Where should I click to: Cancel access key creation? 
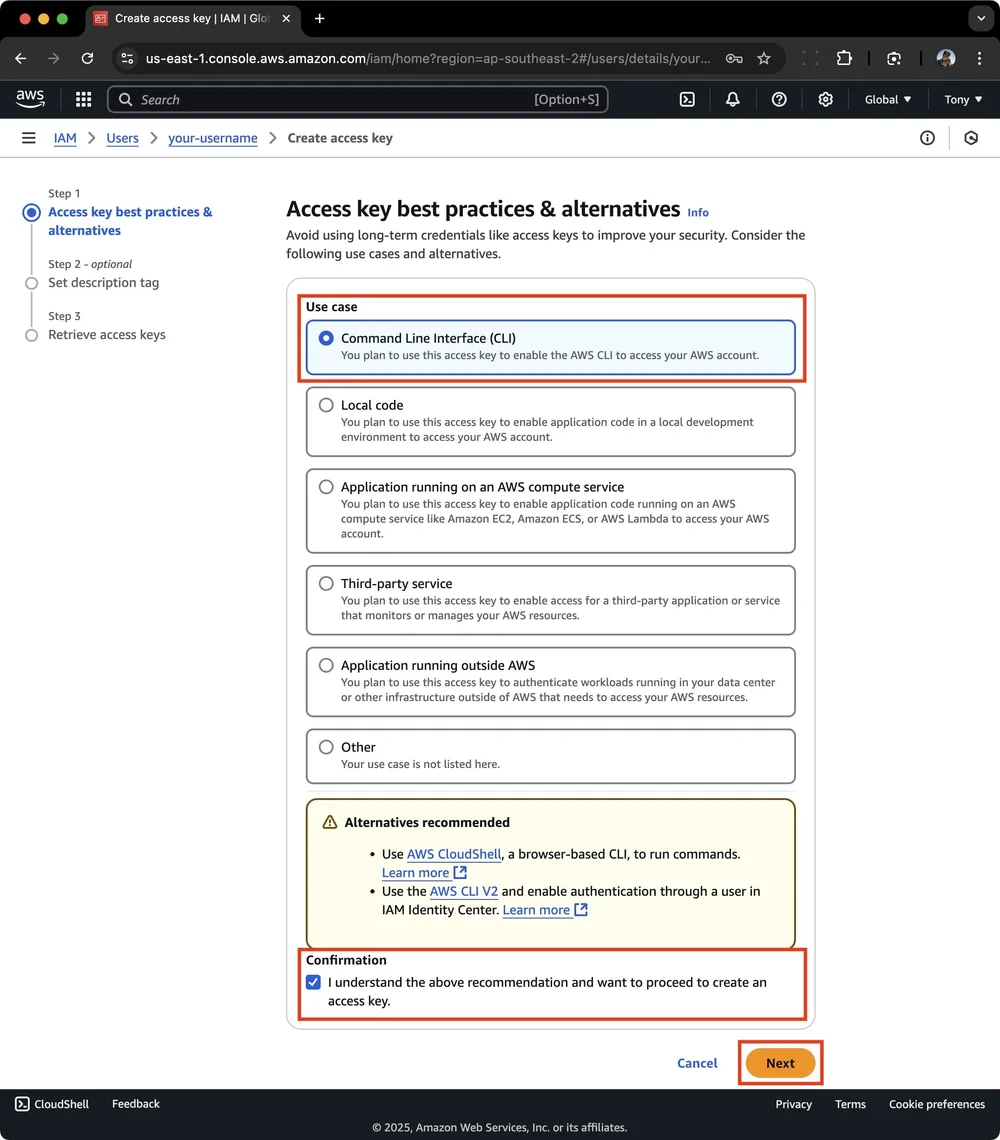[697, 1063]
